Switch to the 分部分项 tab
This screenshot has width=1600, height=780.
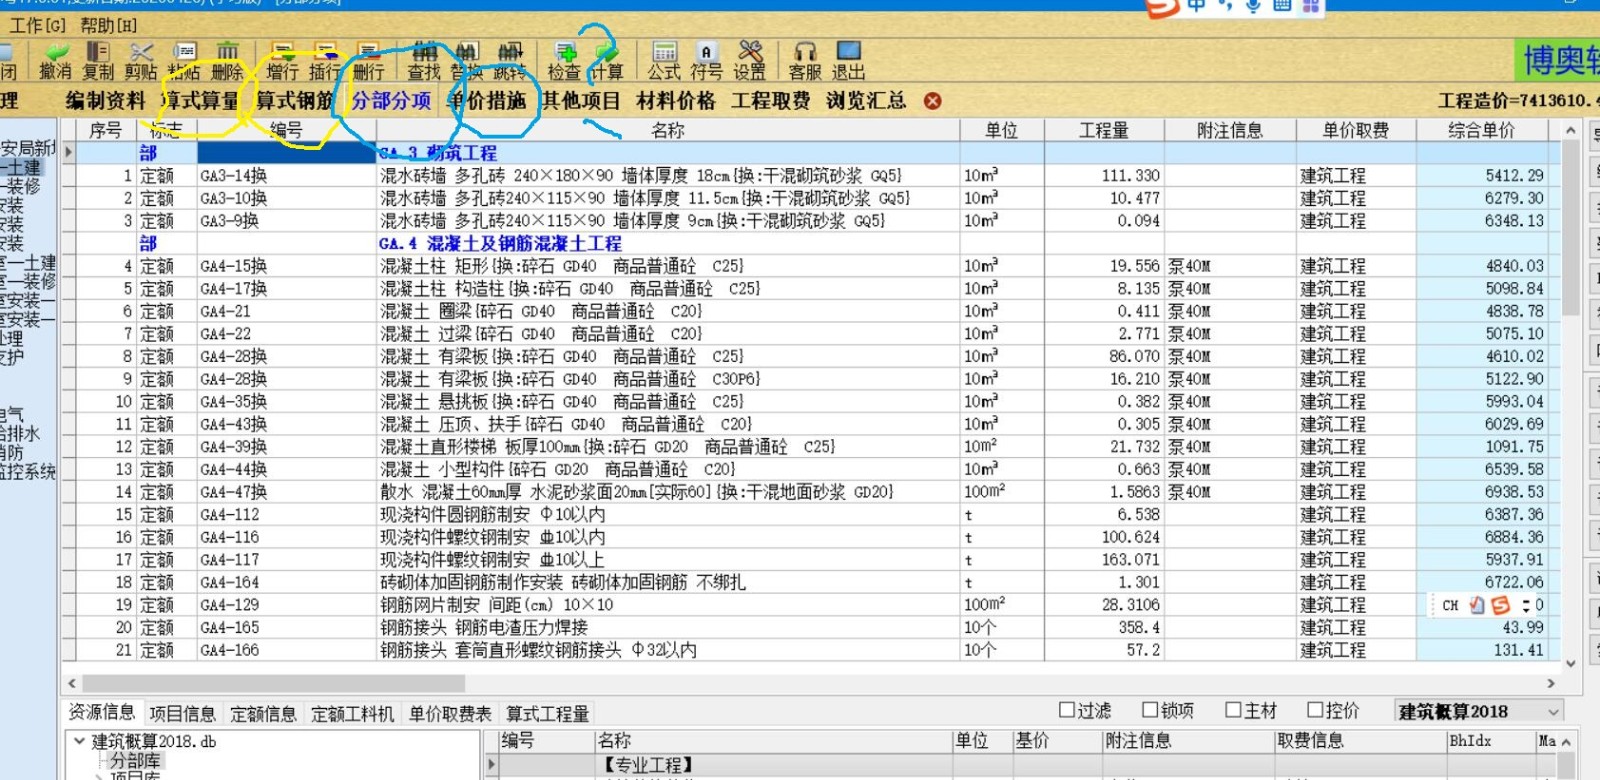point(391,101)
